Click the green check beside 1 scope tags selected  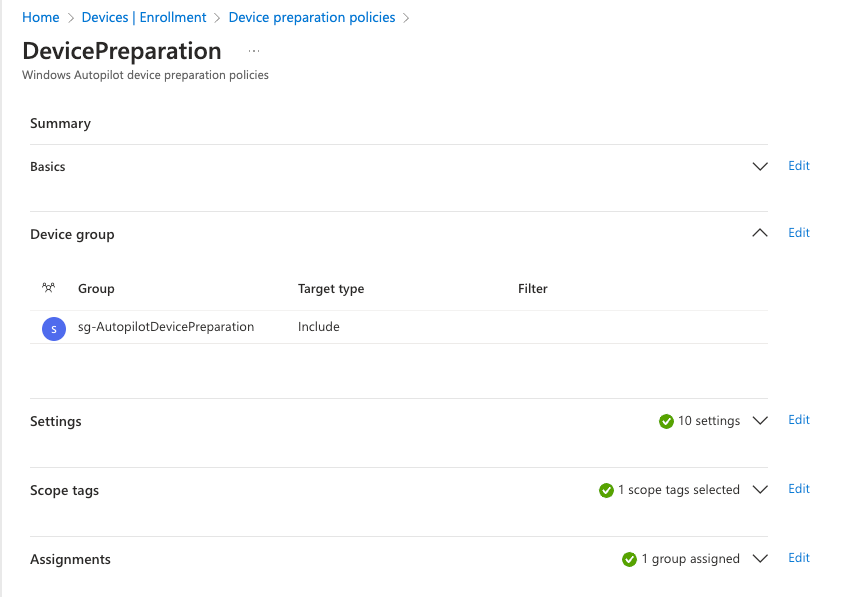(x=606, y=490)
